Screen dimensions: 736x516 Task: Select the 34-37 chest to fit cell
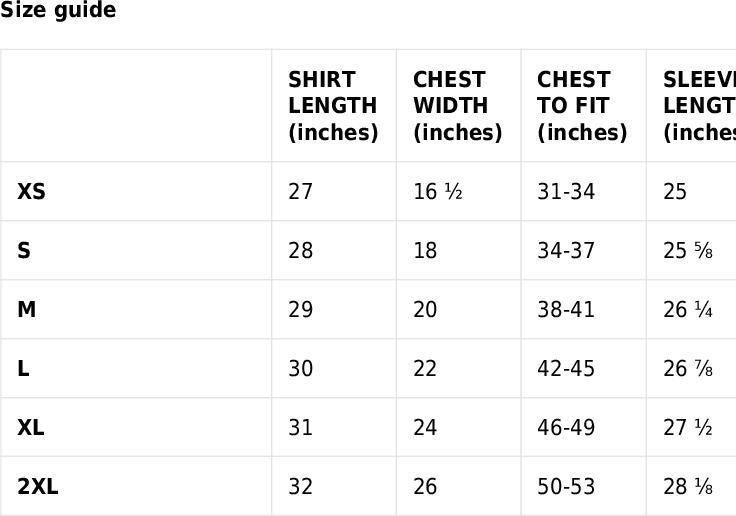(566, 250)
